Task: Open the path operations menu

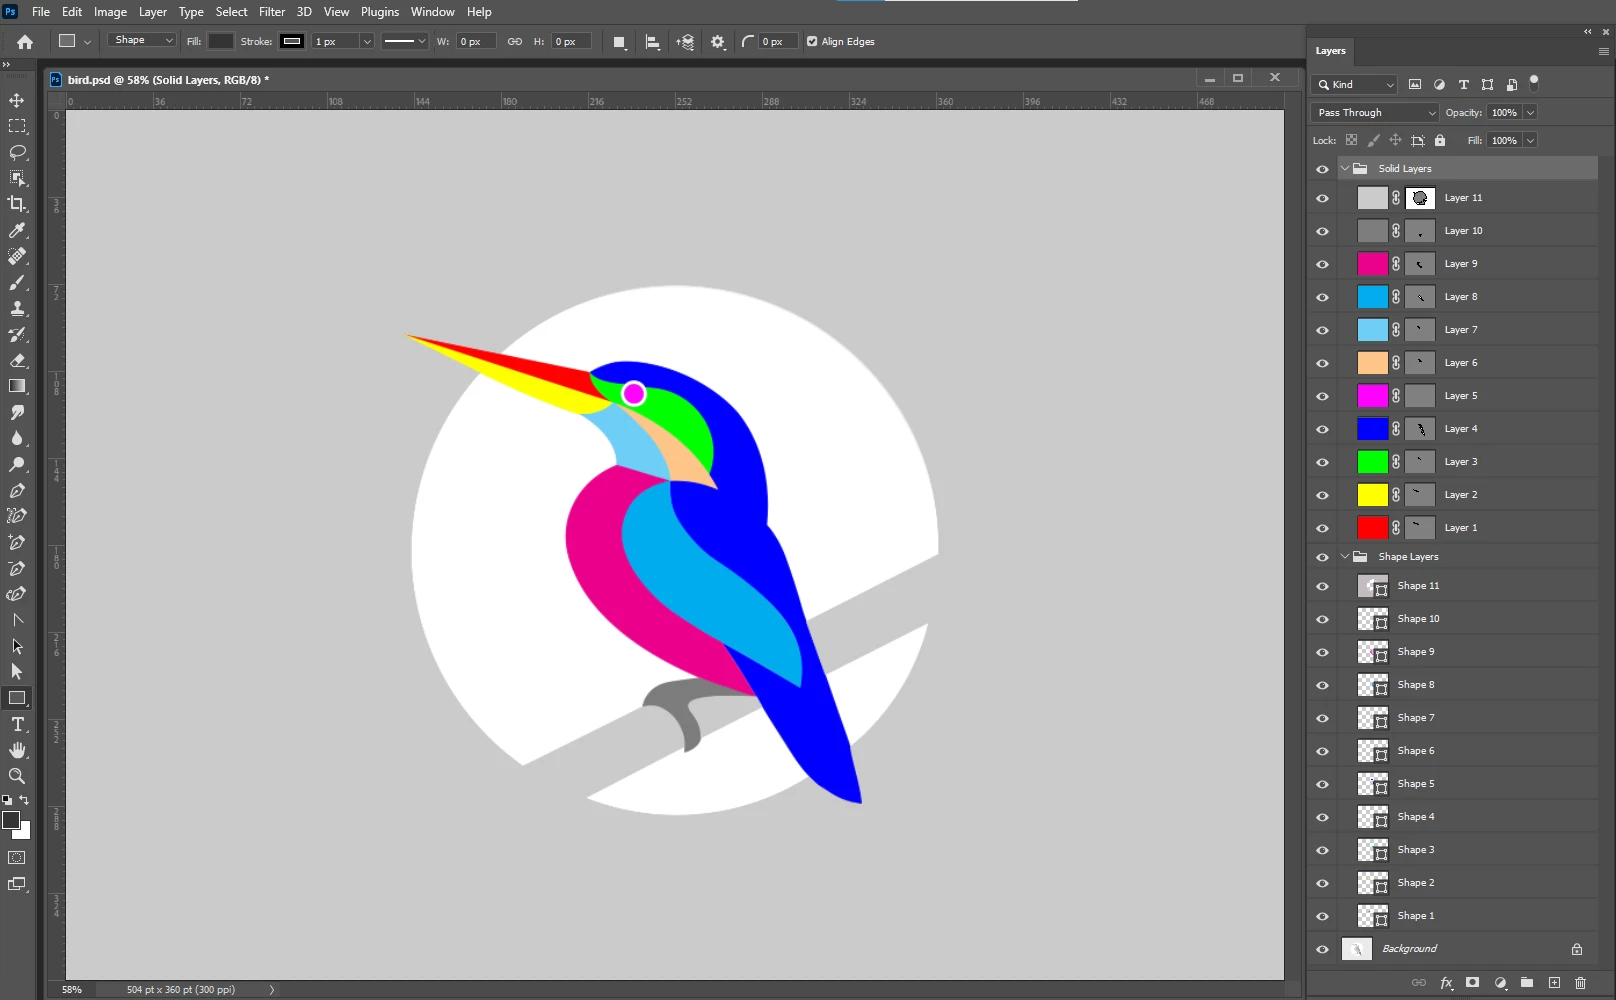Action: tap(619, 42)
